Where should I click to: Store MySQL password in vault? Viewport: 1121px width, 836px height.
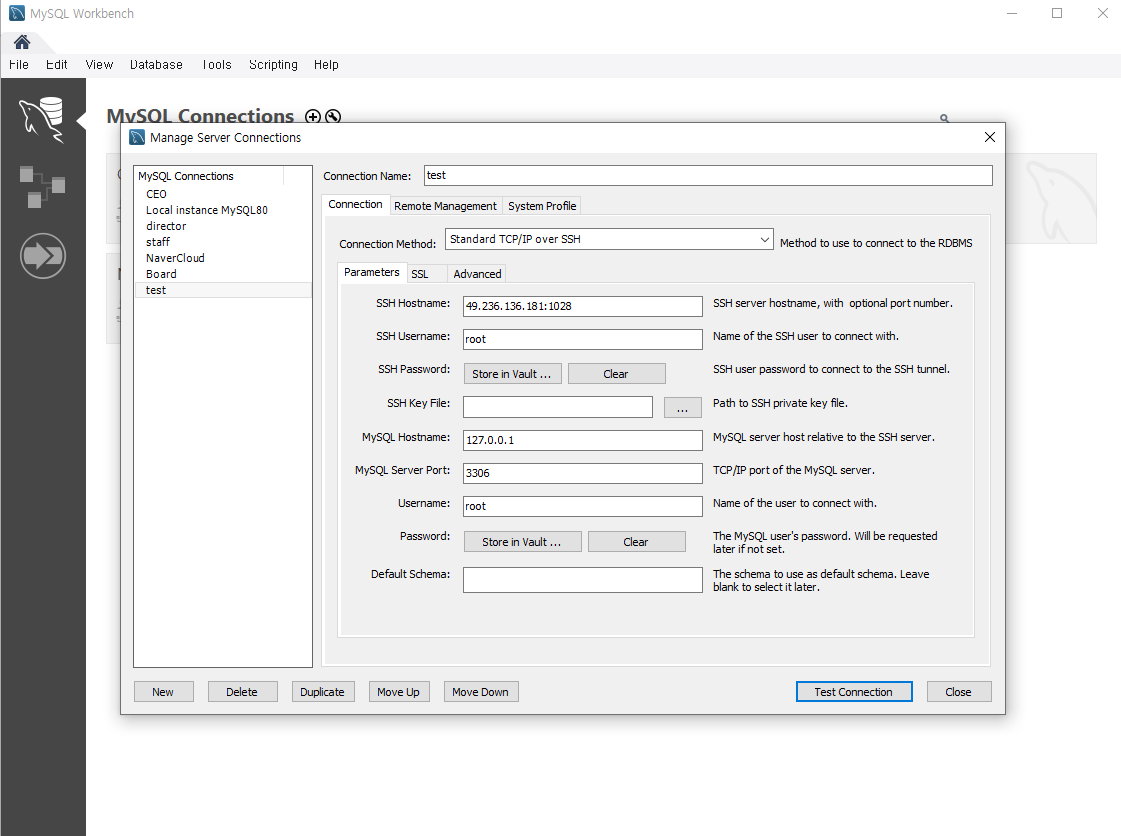coord(523,541)
